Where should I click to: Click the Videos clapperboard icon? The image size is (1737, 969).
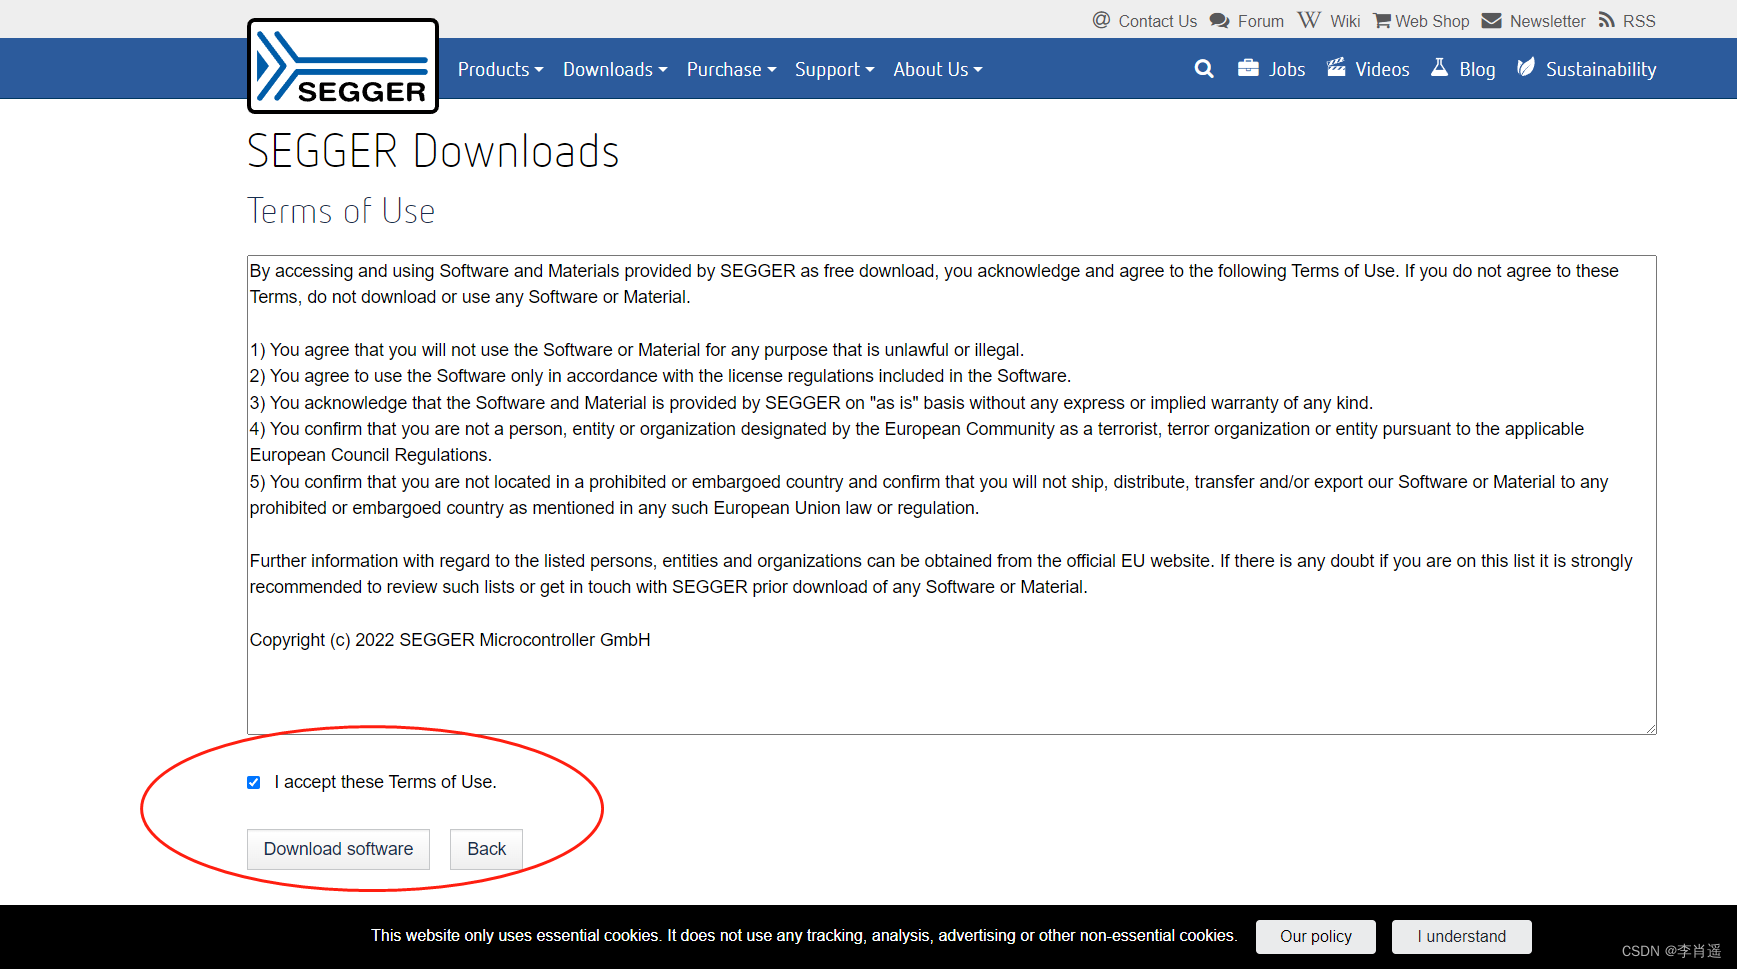[x=1336, y=68]
